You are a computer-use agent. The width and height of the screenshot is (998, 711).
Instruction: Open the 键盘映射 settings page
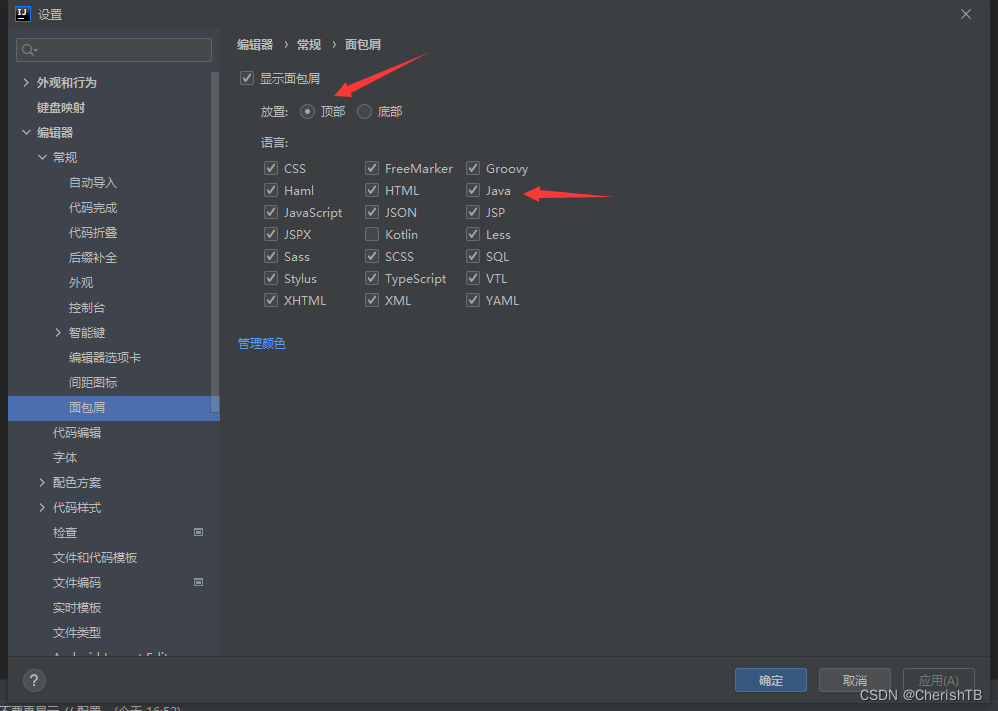(60, 108)
